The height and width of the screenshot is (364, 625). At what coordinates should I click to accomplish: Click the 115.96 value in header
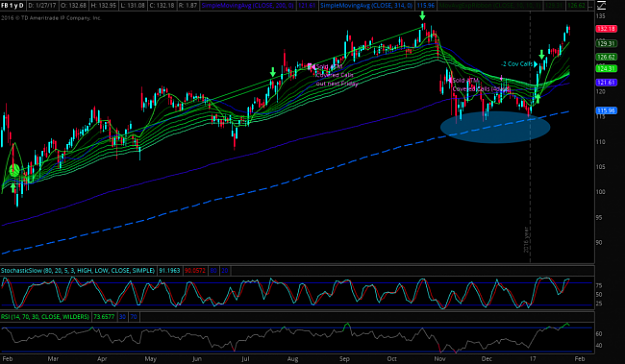[x=425, y=6]
